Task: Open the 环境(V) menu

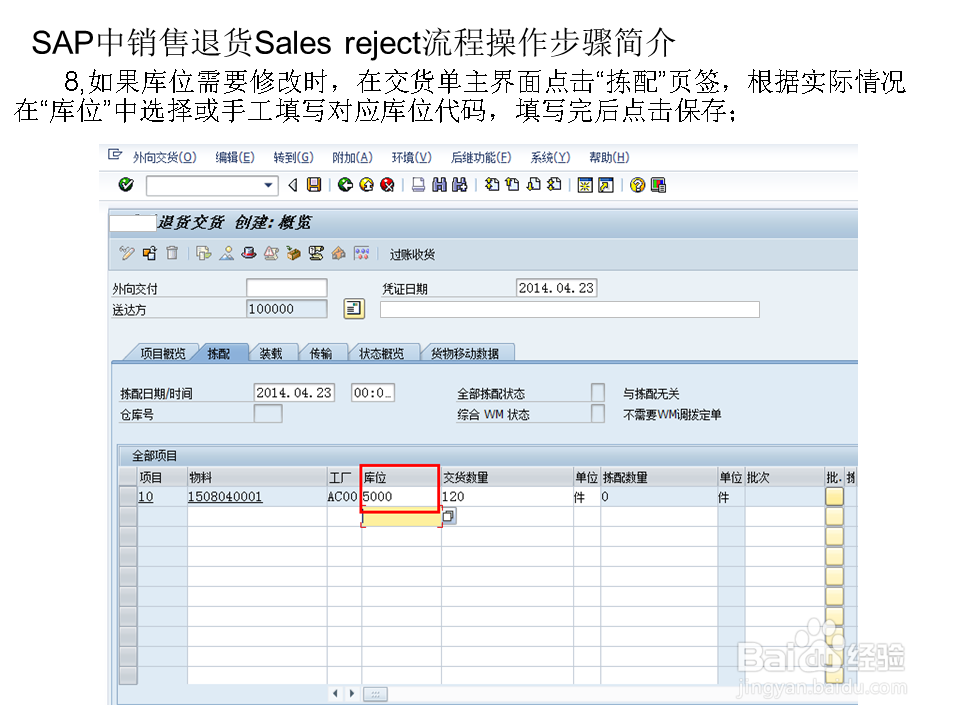Action: click(411, 157)
